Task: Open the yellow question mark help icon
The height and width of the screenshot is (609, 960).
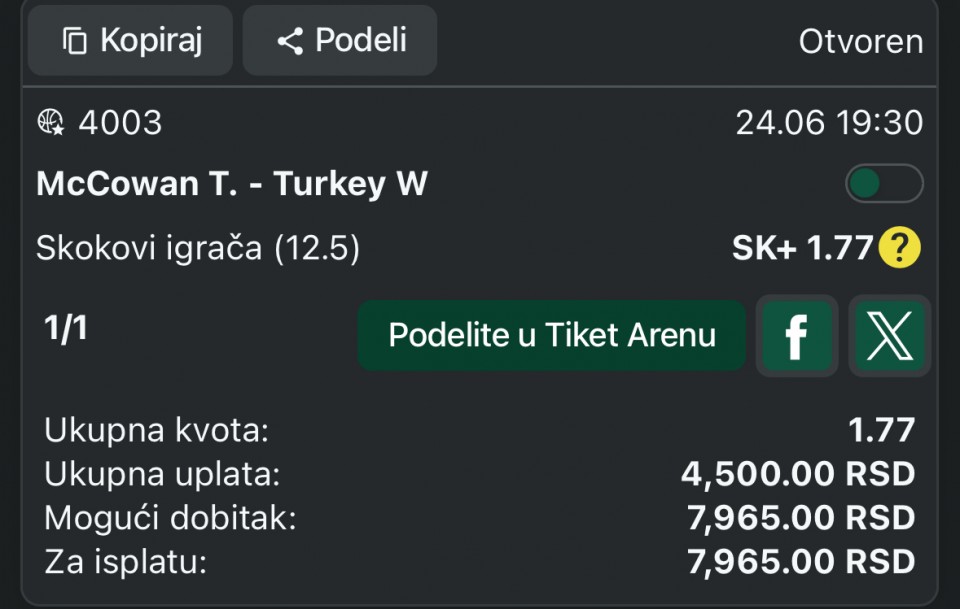Action: (899, 247)
